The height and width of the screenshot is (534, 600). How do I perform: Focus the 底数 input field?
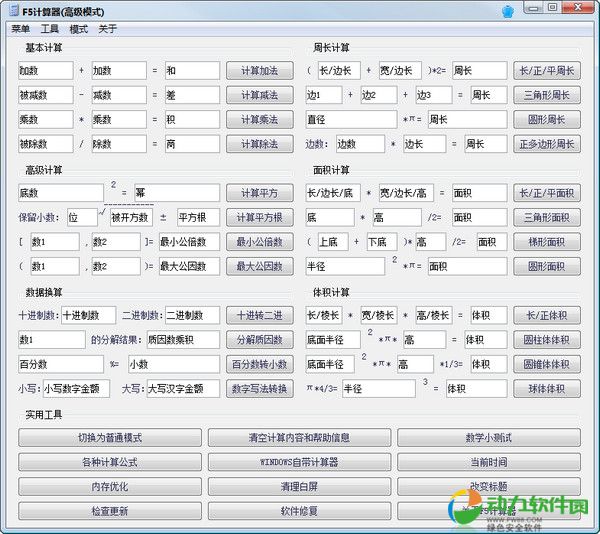pos(61,192)
